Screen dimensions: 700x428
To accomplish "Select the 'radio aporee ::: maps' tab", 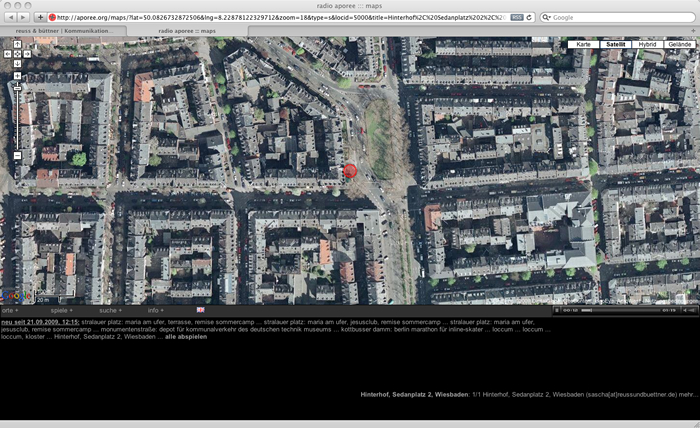I will (x=187, y=31).
